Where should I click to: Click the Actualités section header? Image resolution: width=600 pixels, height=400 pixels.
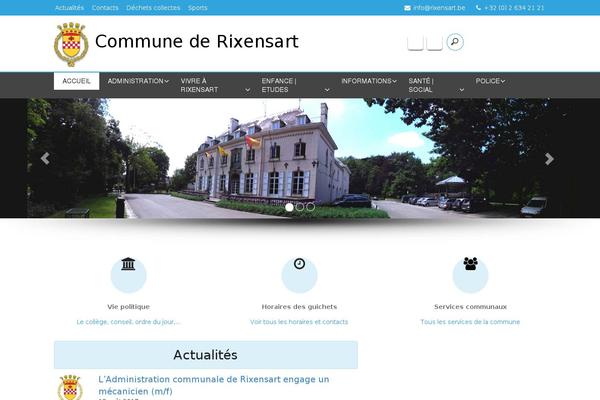206,355
